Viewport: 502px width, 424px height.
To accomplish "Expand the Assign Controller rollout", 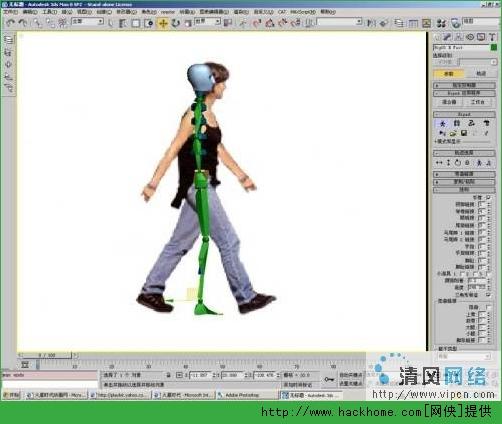I will click(x=464, y=85).
